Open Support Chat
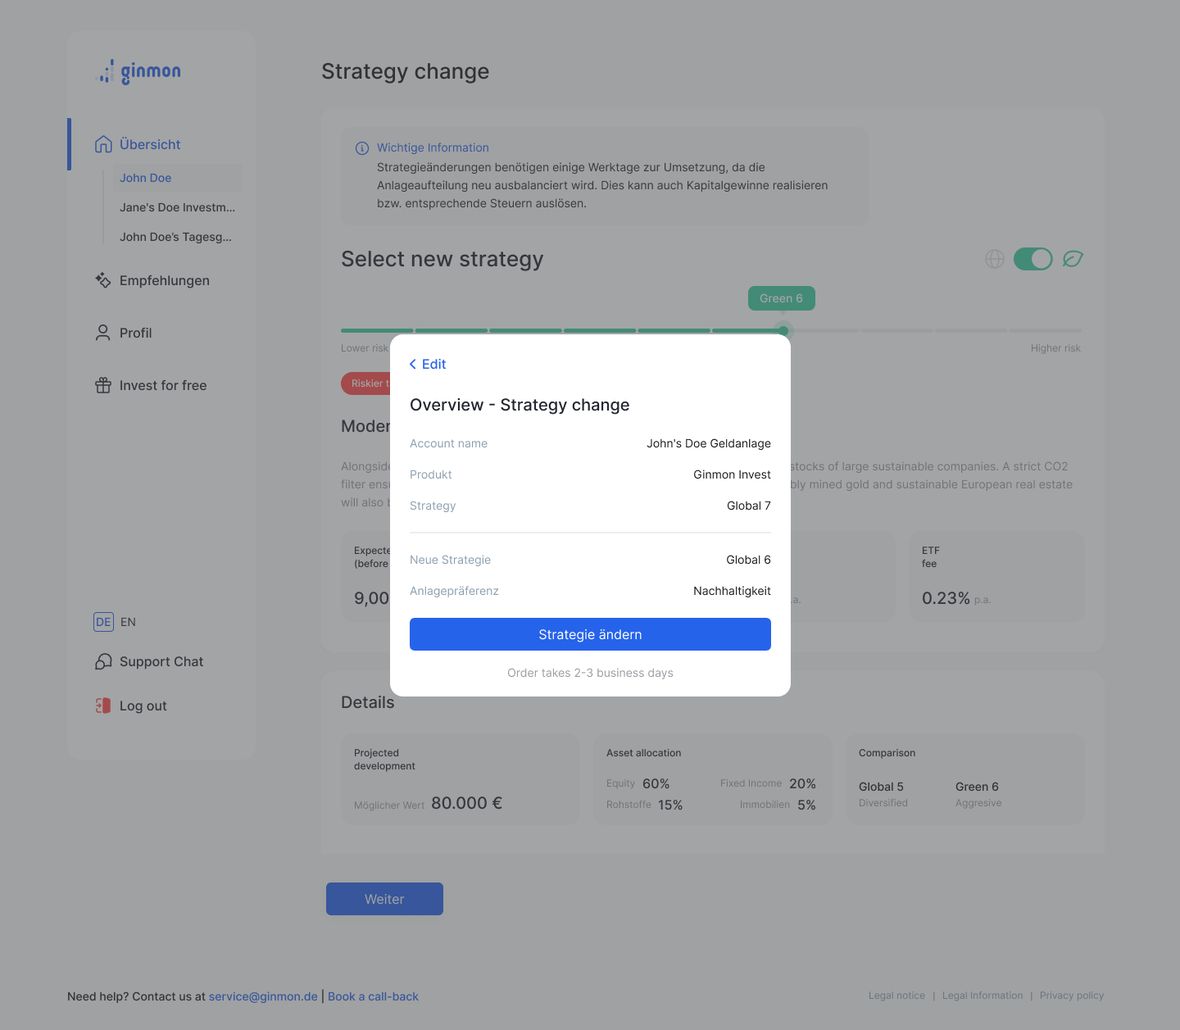 click(161, 661)
